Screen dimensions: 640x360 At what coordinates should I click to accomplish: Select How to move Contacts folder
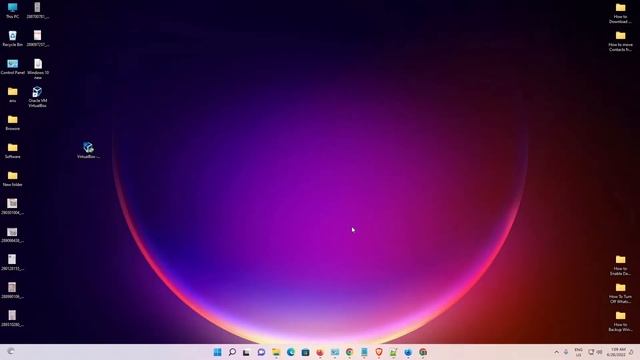click(620, 41)
